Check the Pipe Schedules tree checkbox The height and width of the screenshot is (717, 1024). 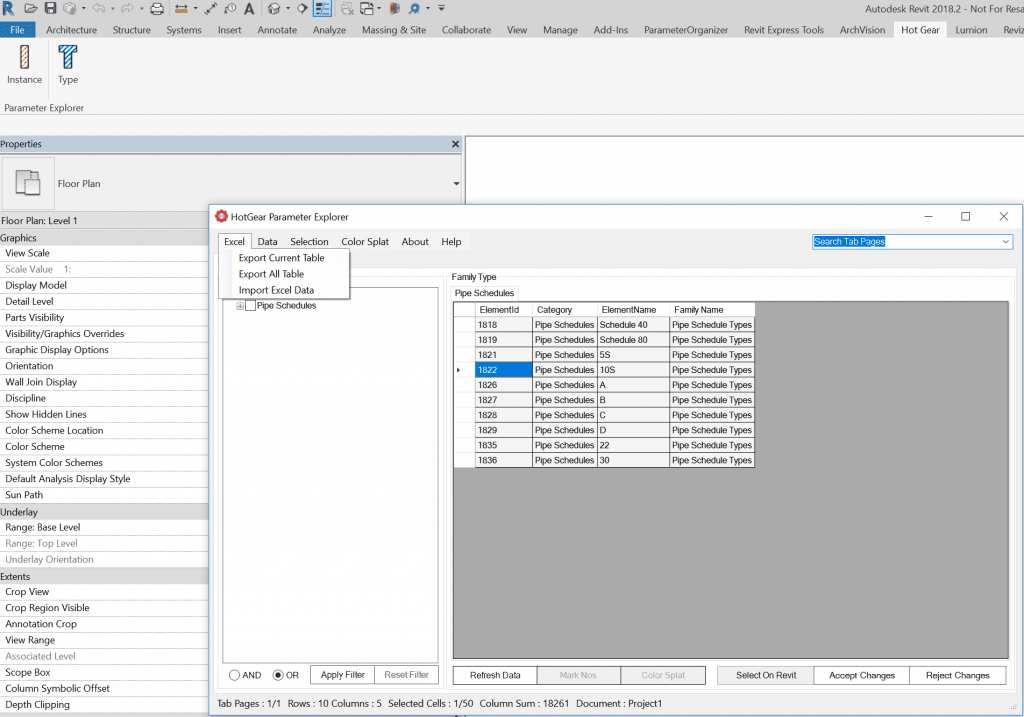249,306
